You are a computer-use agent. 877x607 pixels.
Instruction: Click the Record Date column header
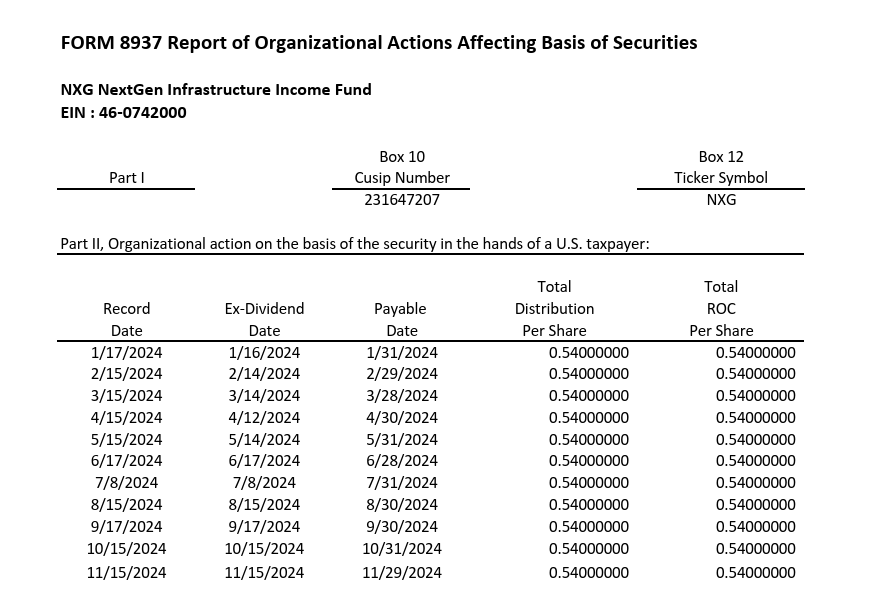coord(127,319)
